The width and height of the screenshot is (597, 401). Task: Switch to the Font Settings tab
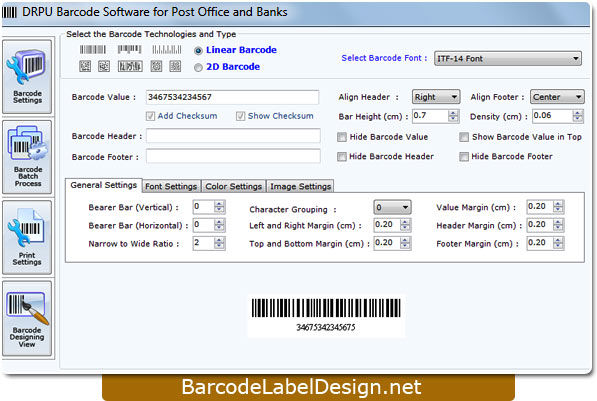[171, 186]
